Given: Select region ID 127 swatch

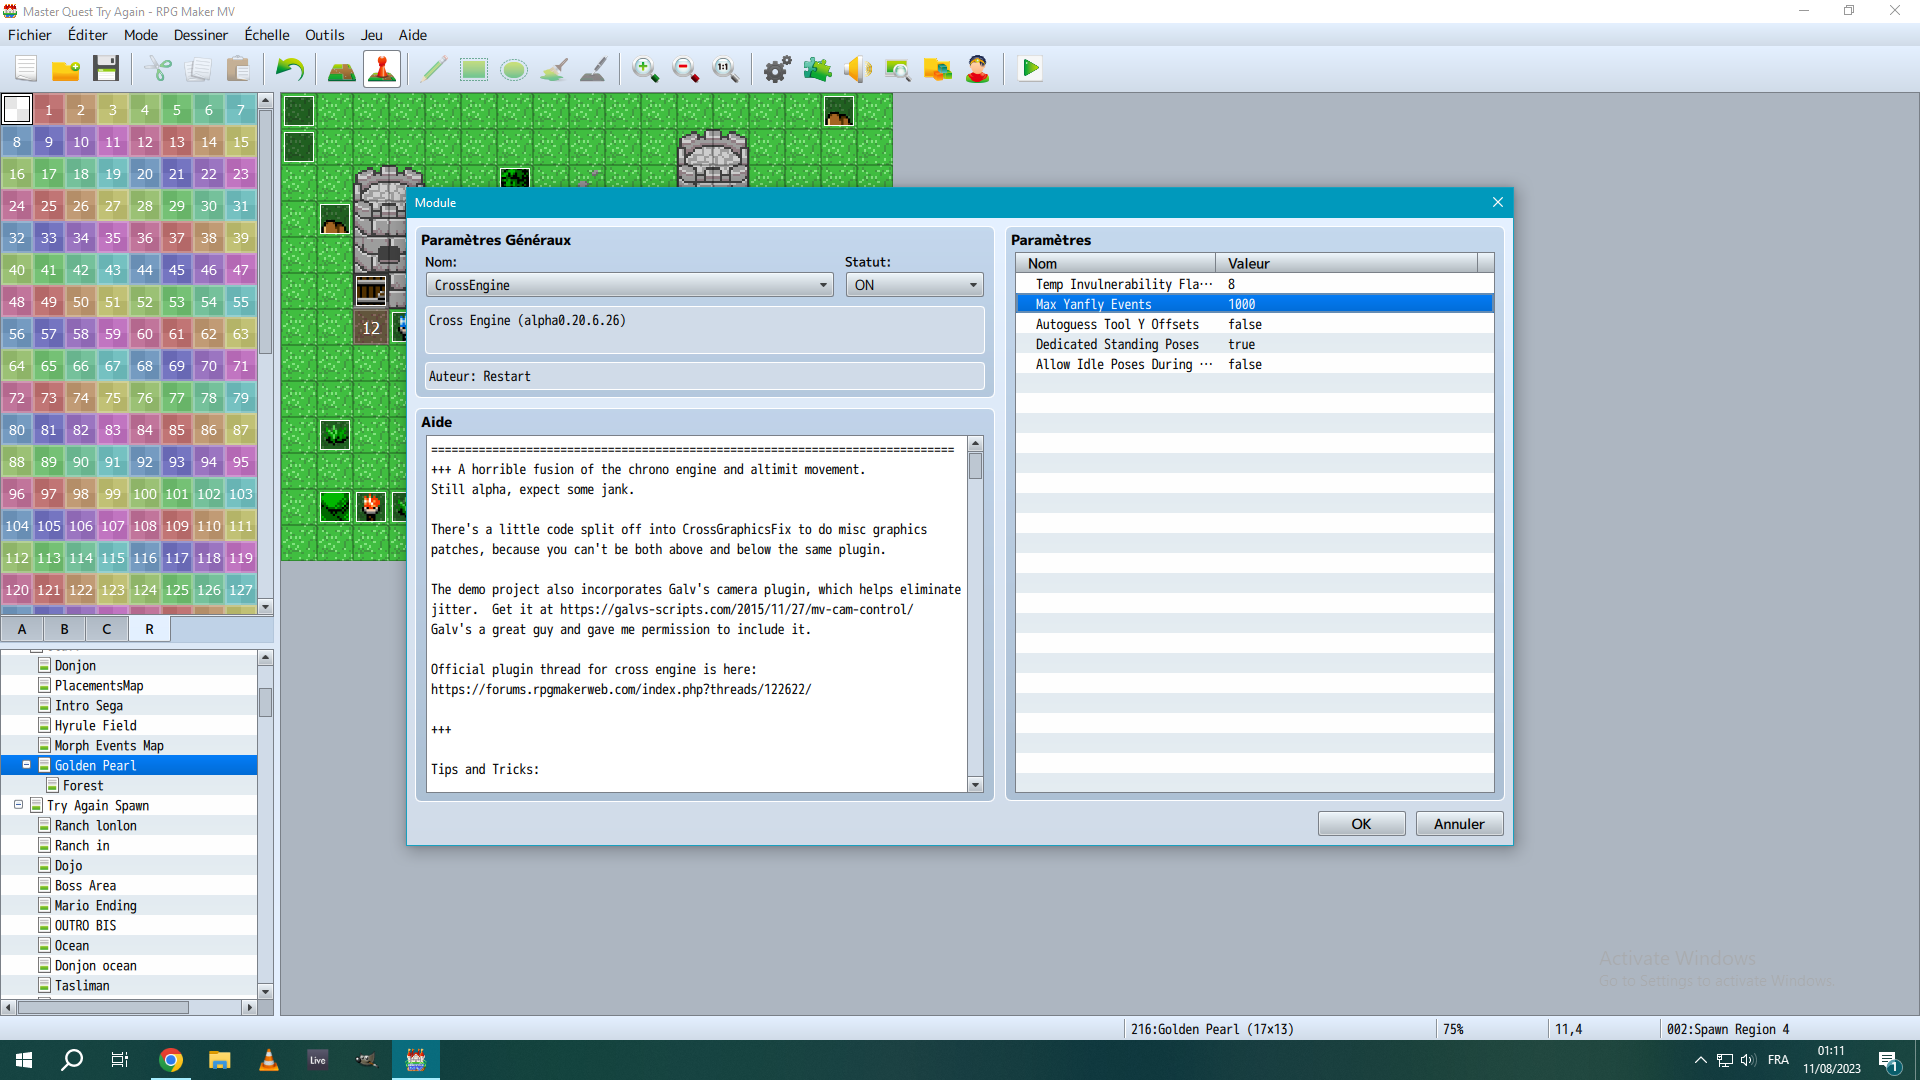Looking at the screenshot, I should [x=241, y=590].
